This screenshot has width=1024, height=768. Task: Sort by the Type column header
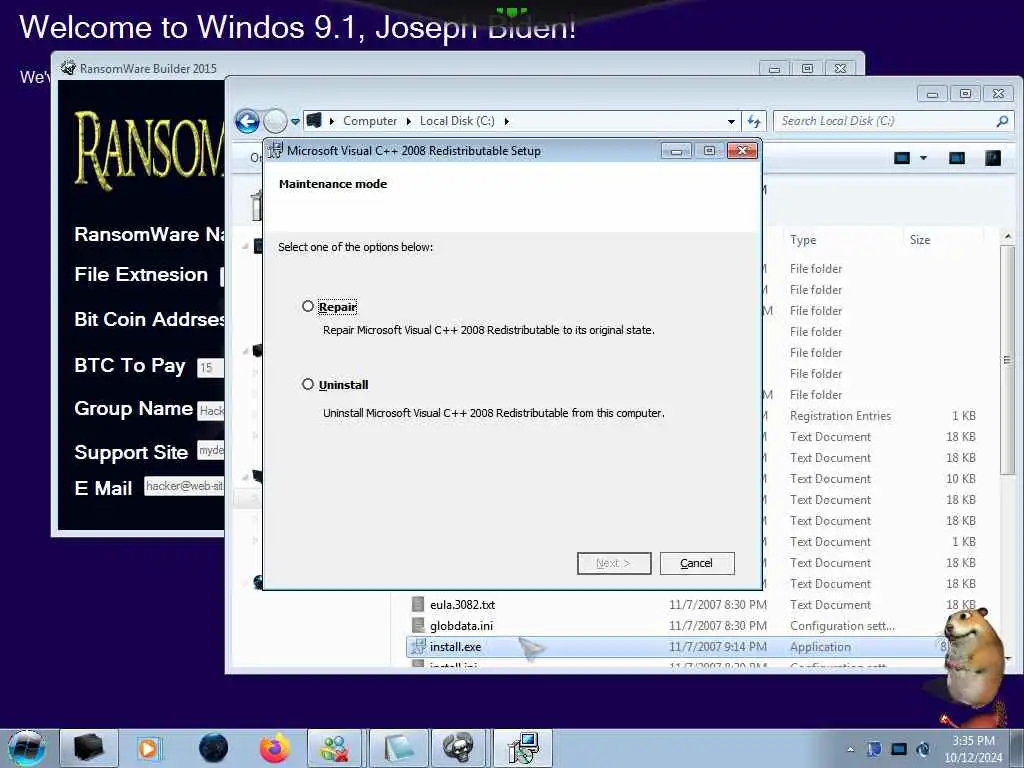pyautogui.click(x=803, y=240)
